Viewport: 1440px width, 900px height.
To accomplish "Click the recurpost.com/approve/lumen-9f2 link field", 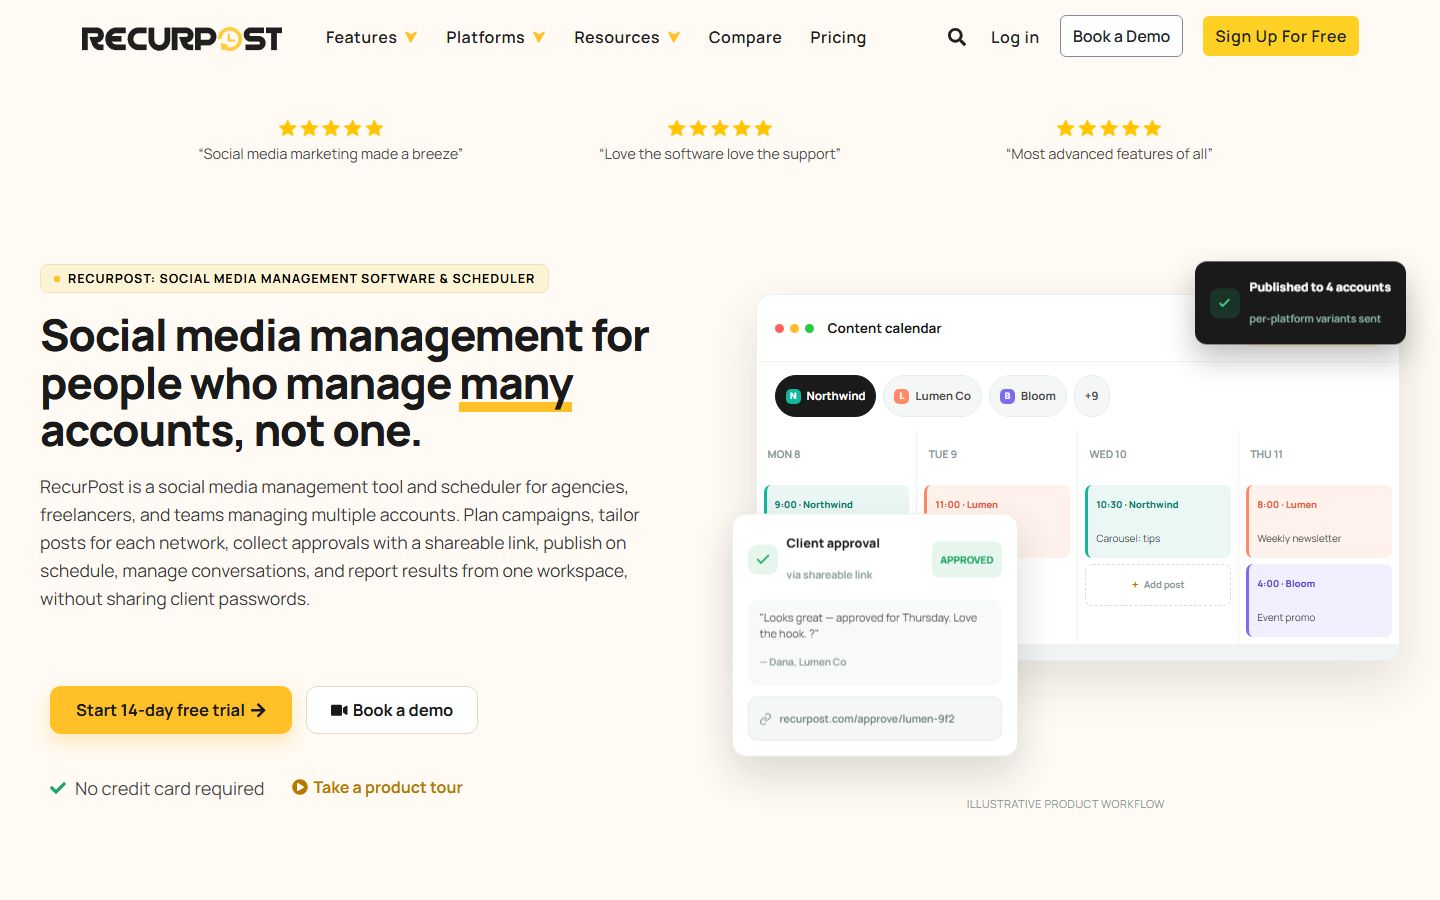I will point(875,719).
